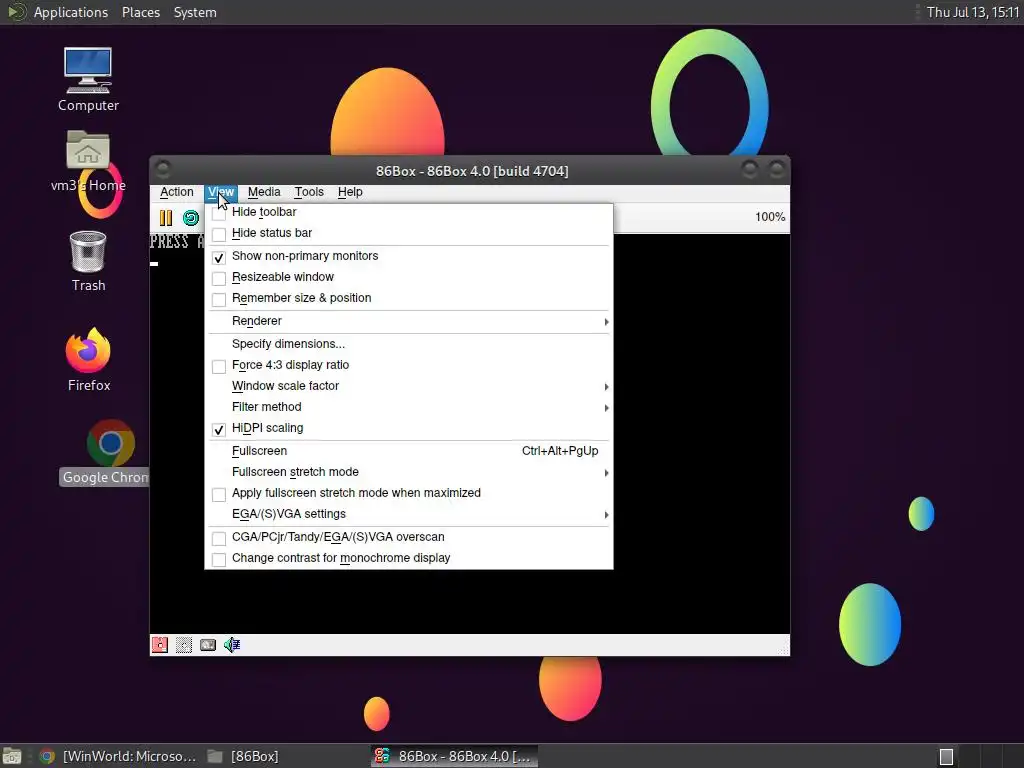
Task: Expand the Renderer submenu
Action: (409, 321)
